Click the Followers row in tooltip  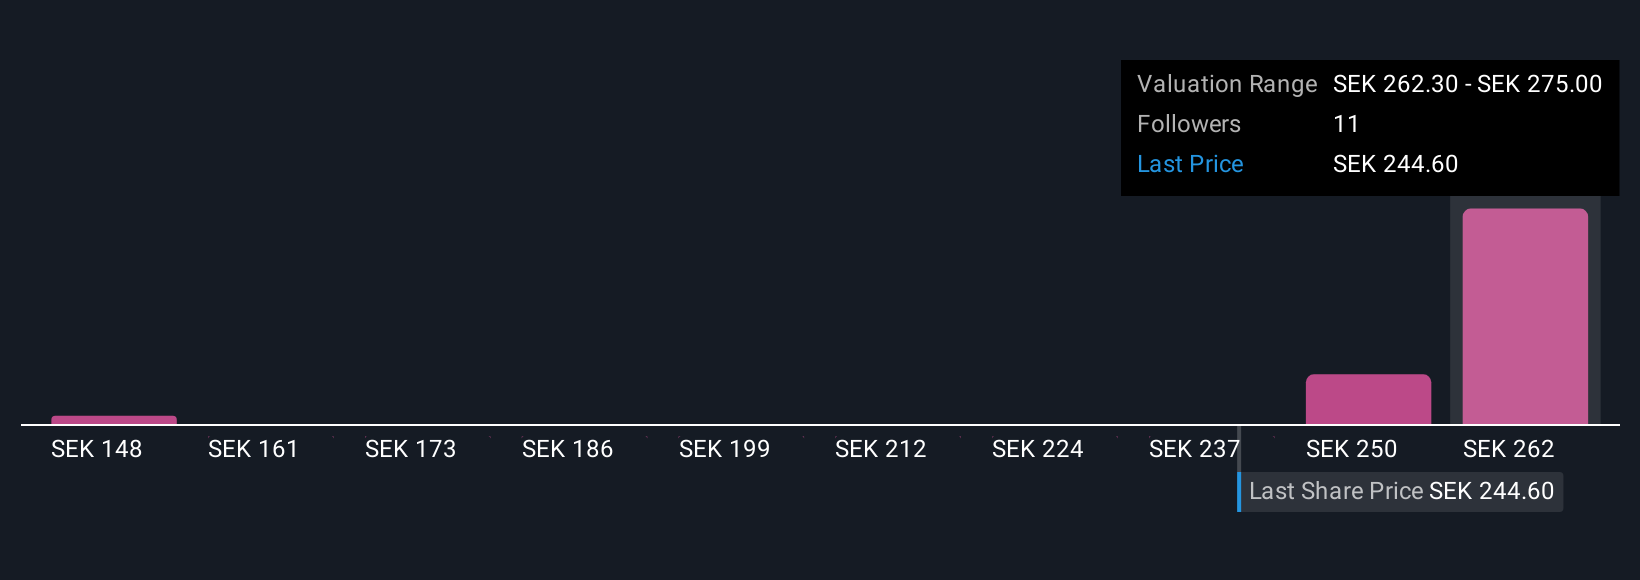[1370, 124]
